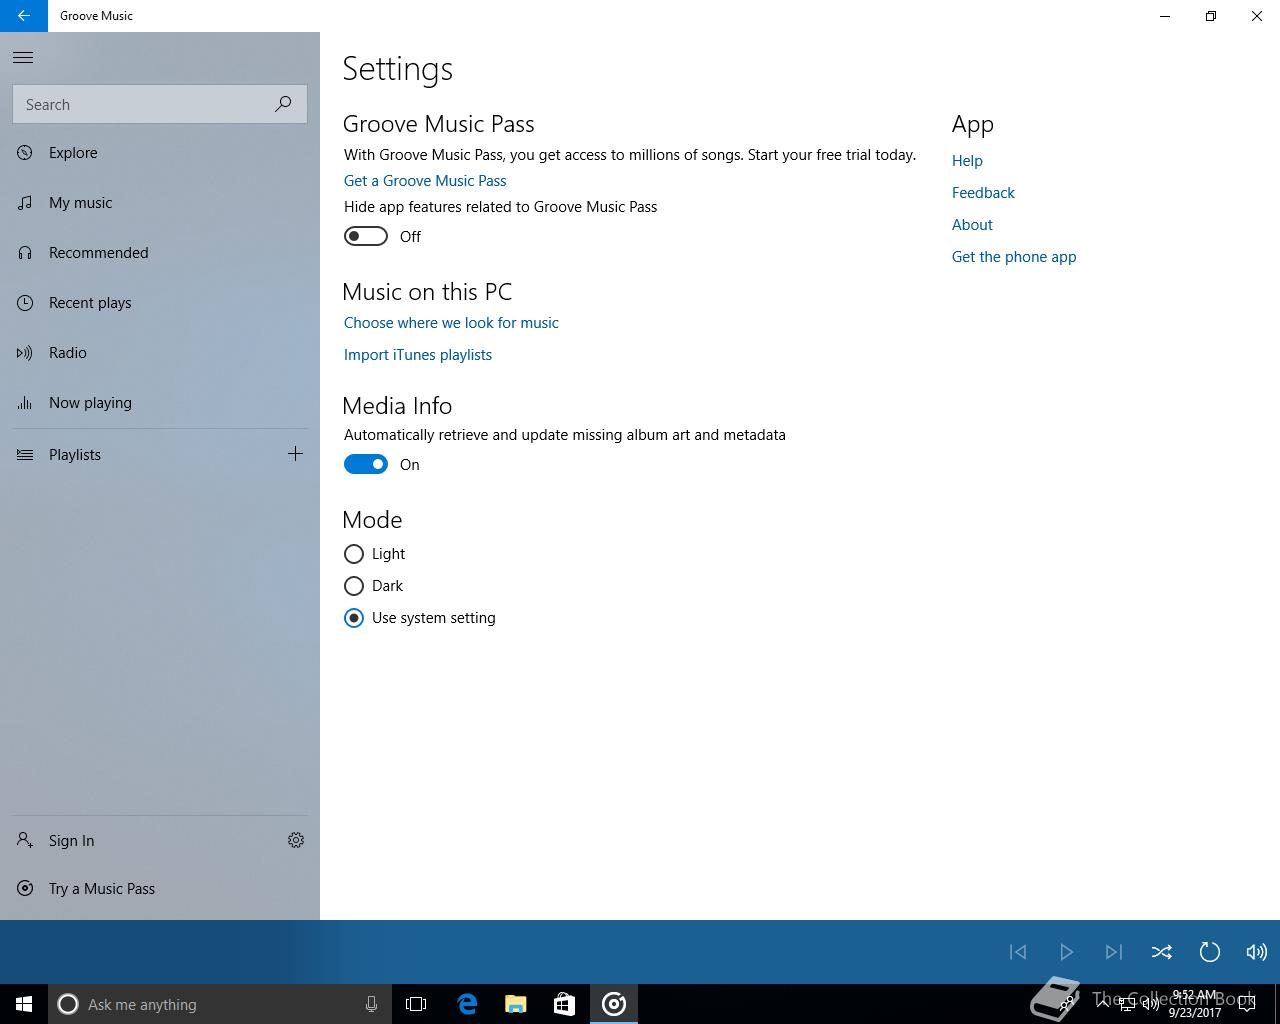
Task: Click Get the phone app link
Action: pos(1014,257)
